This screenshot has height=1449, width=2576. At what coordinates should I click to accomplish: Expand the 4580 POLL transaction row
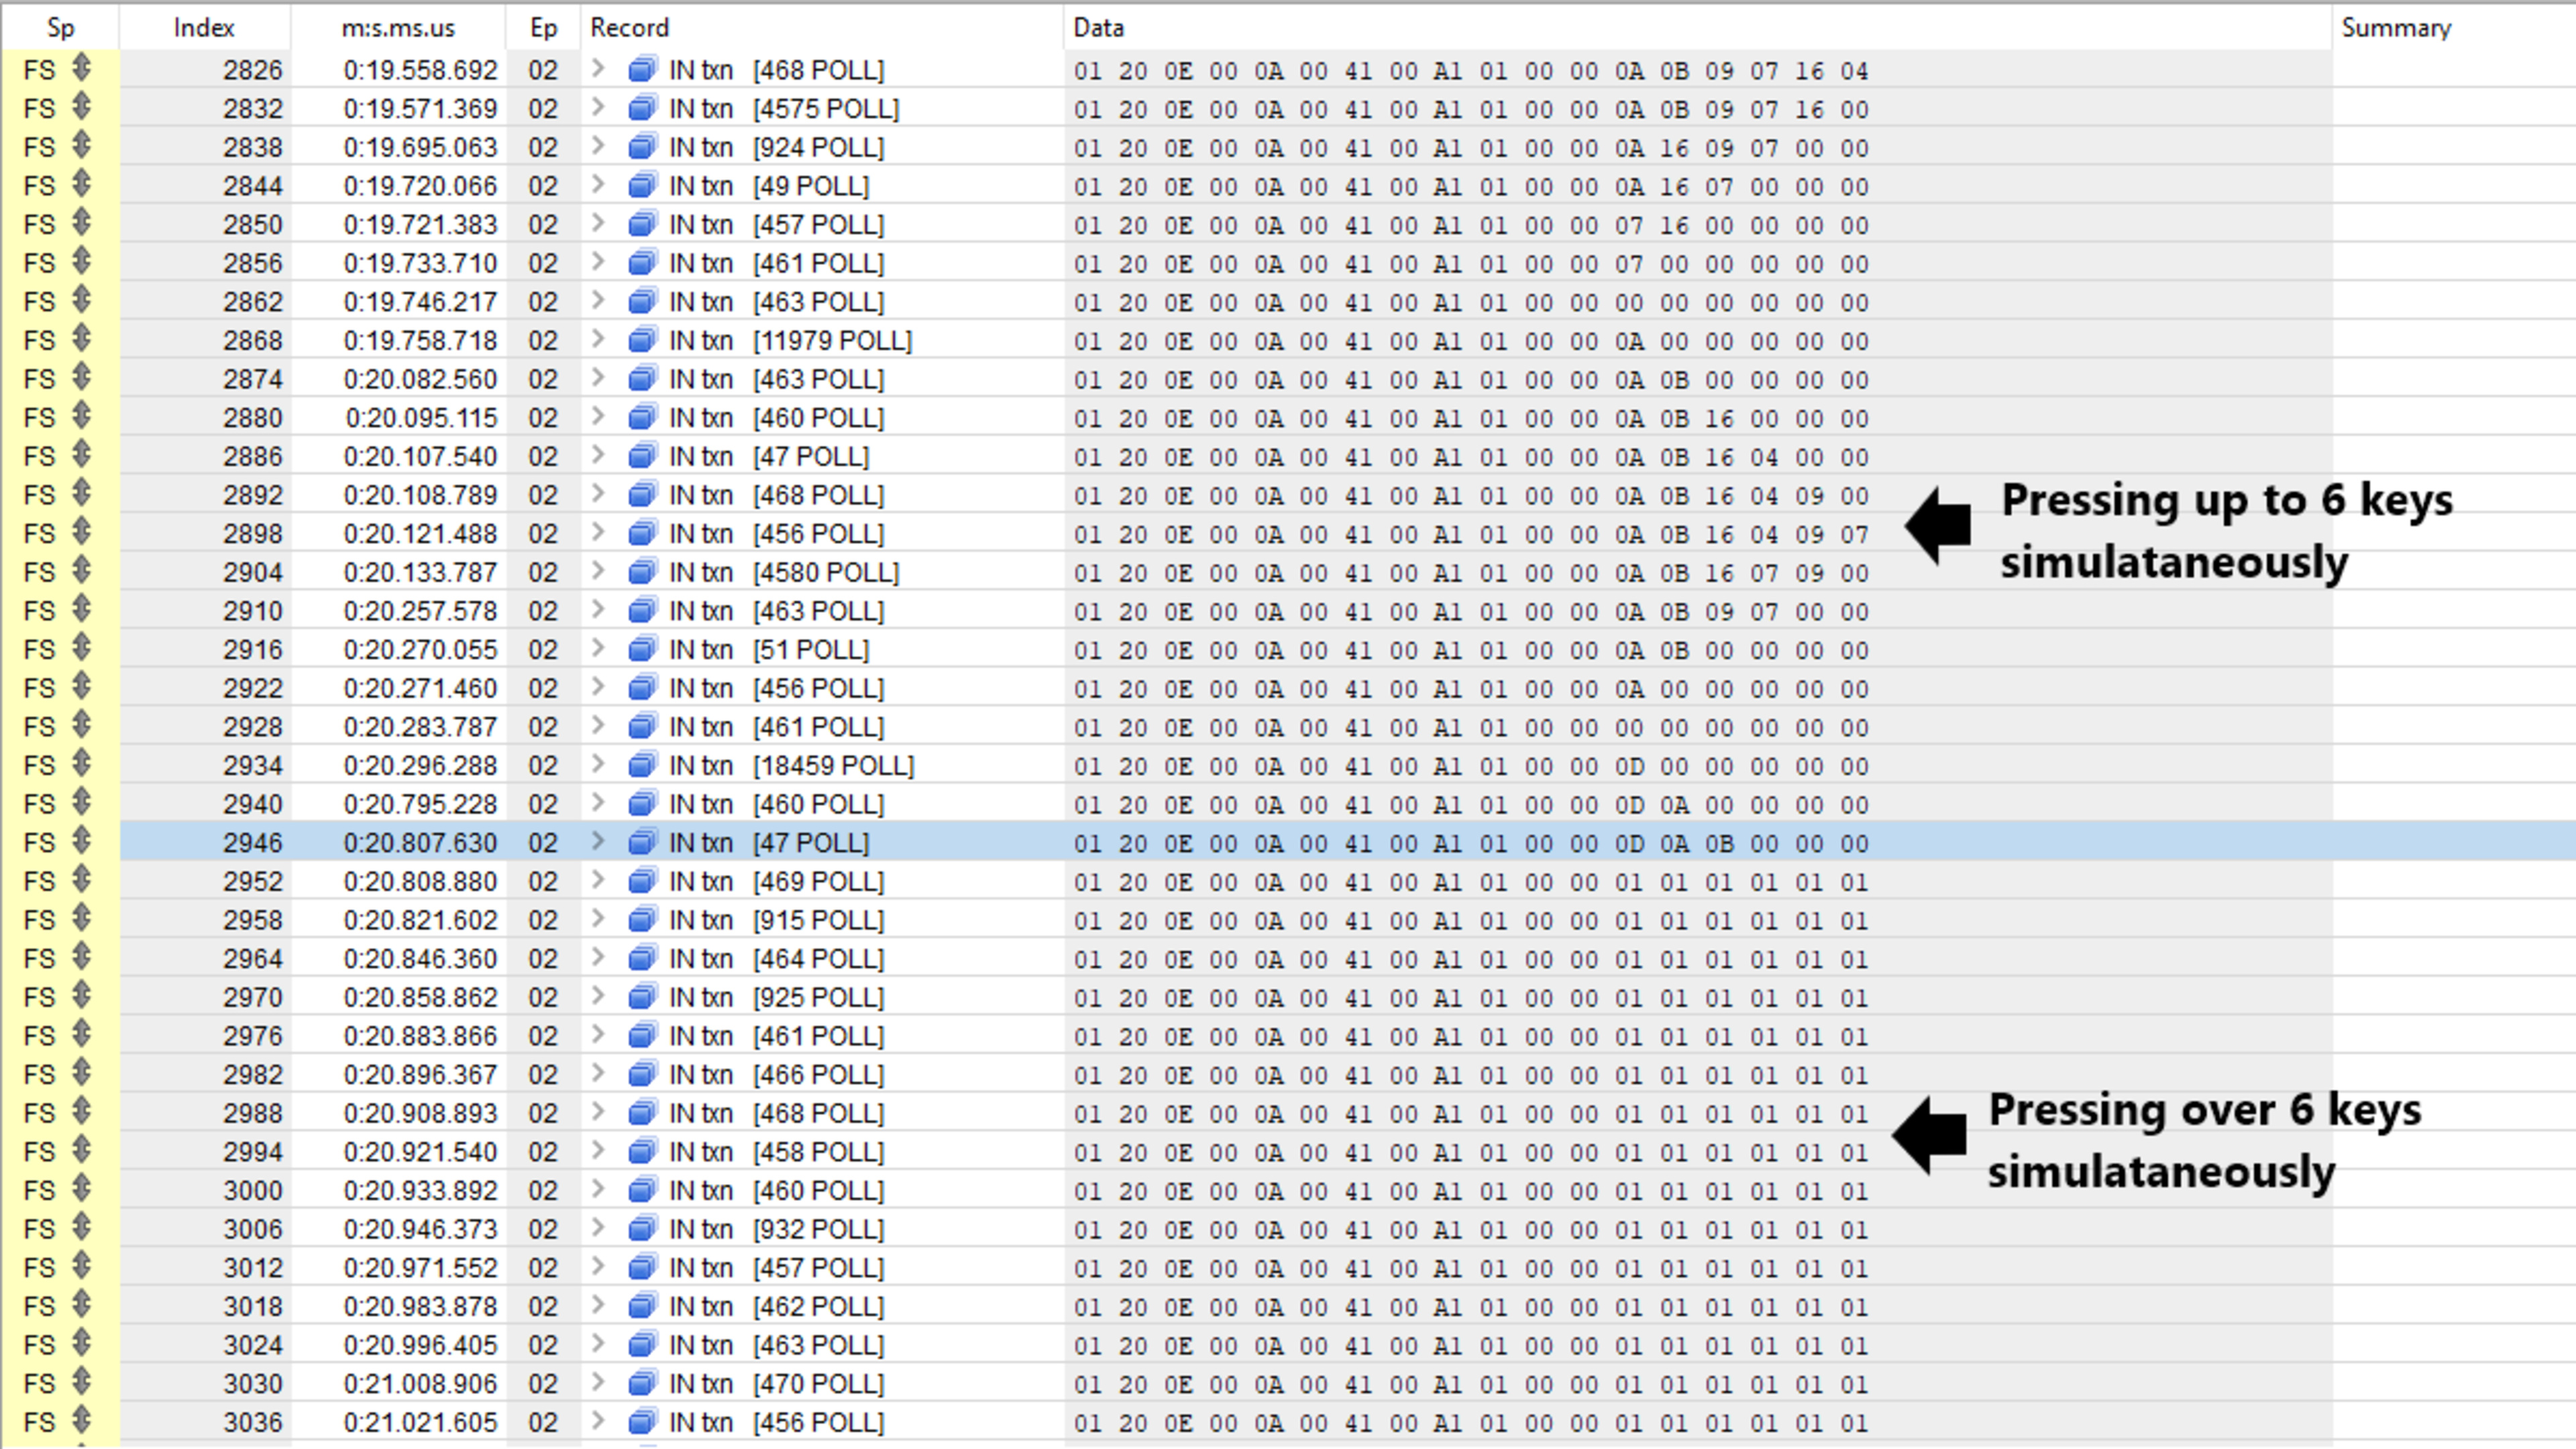tap(598, 572)
